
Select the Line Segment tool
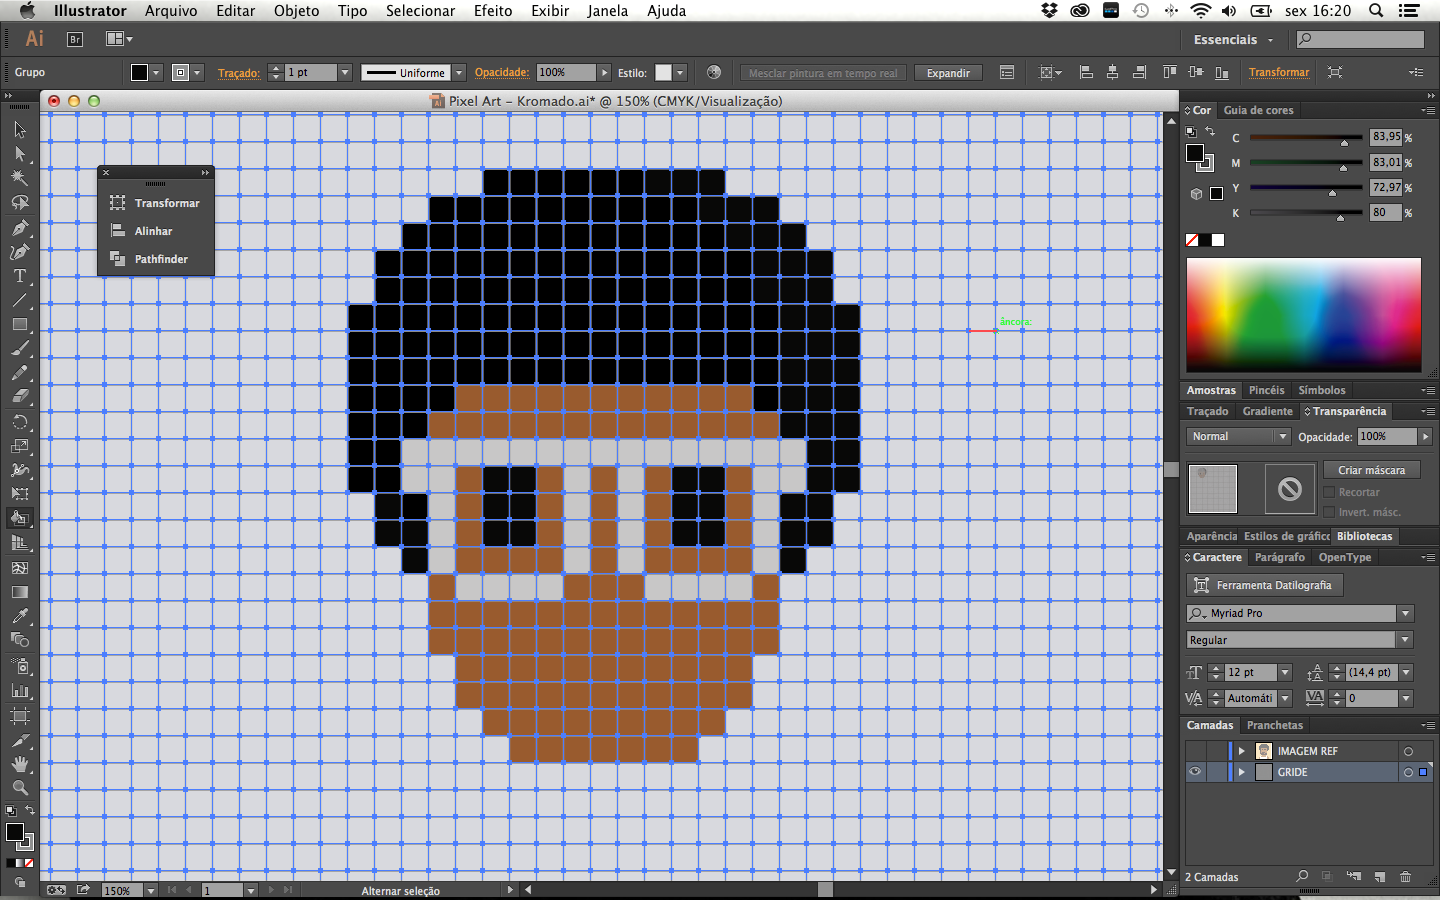click(20, 300)
